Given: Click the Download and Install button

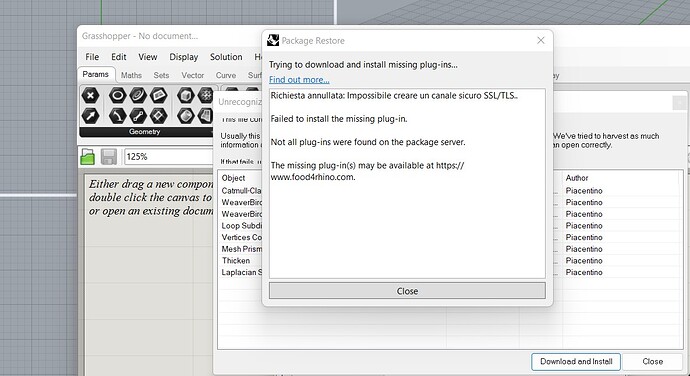Looking at the screenshot, I should click(576, 361).
